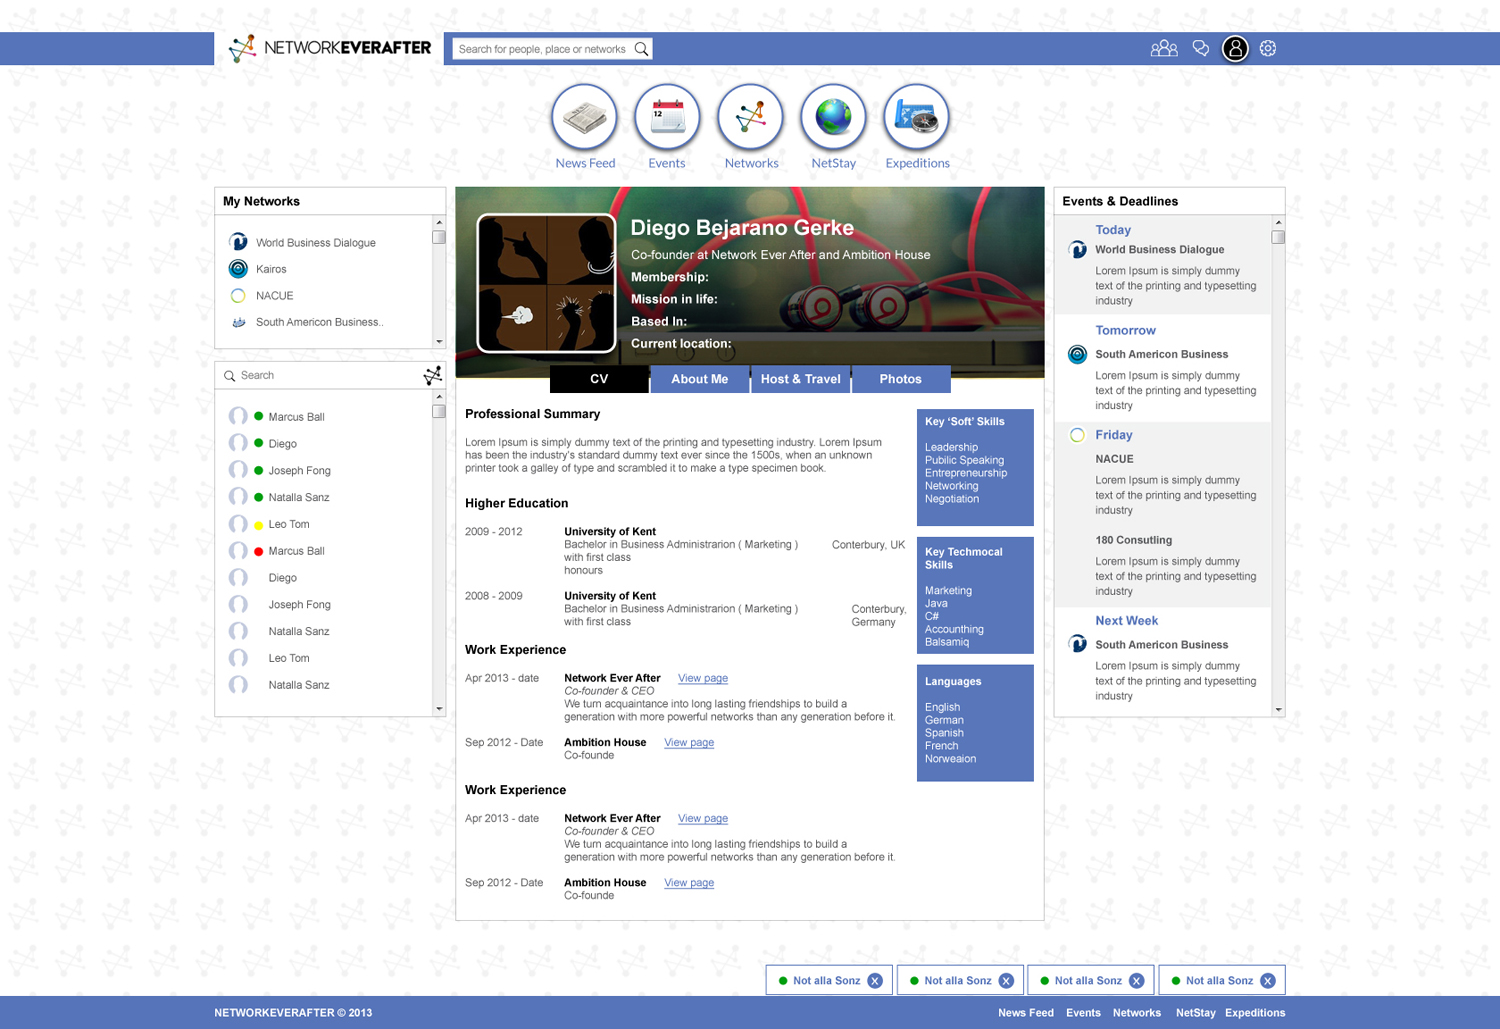Switch to the About Me tab

[x=699, y=379]
